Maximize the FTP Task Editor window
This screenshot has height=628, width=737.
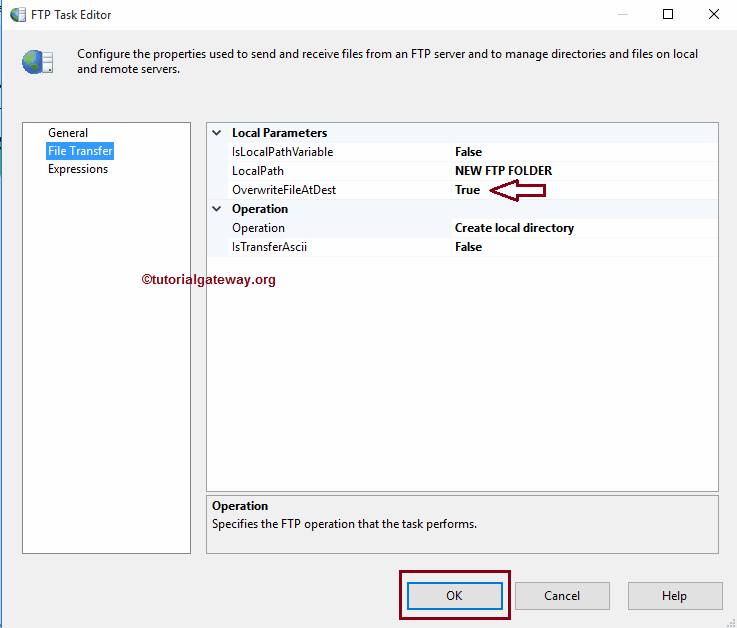pyautogui.click(x=667, y=15)
